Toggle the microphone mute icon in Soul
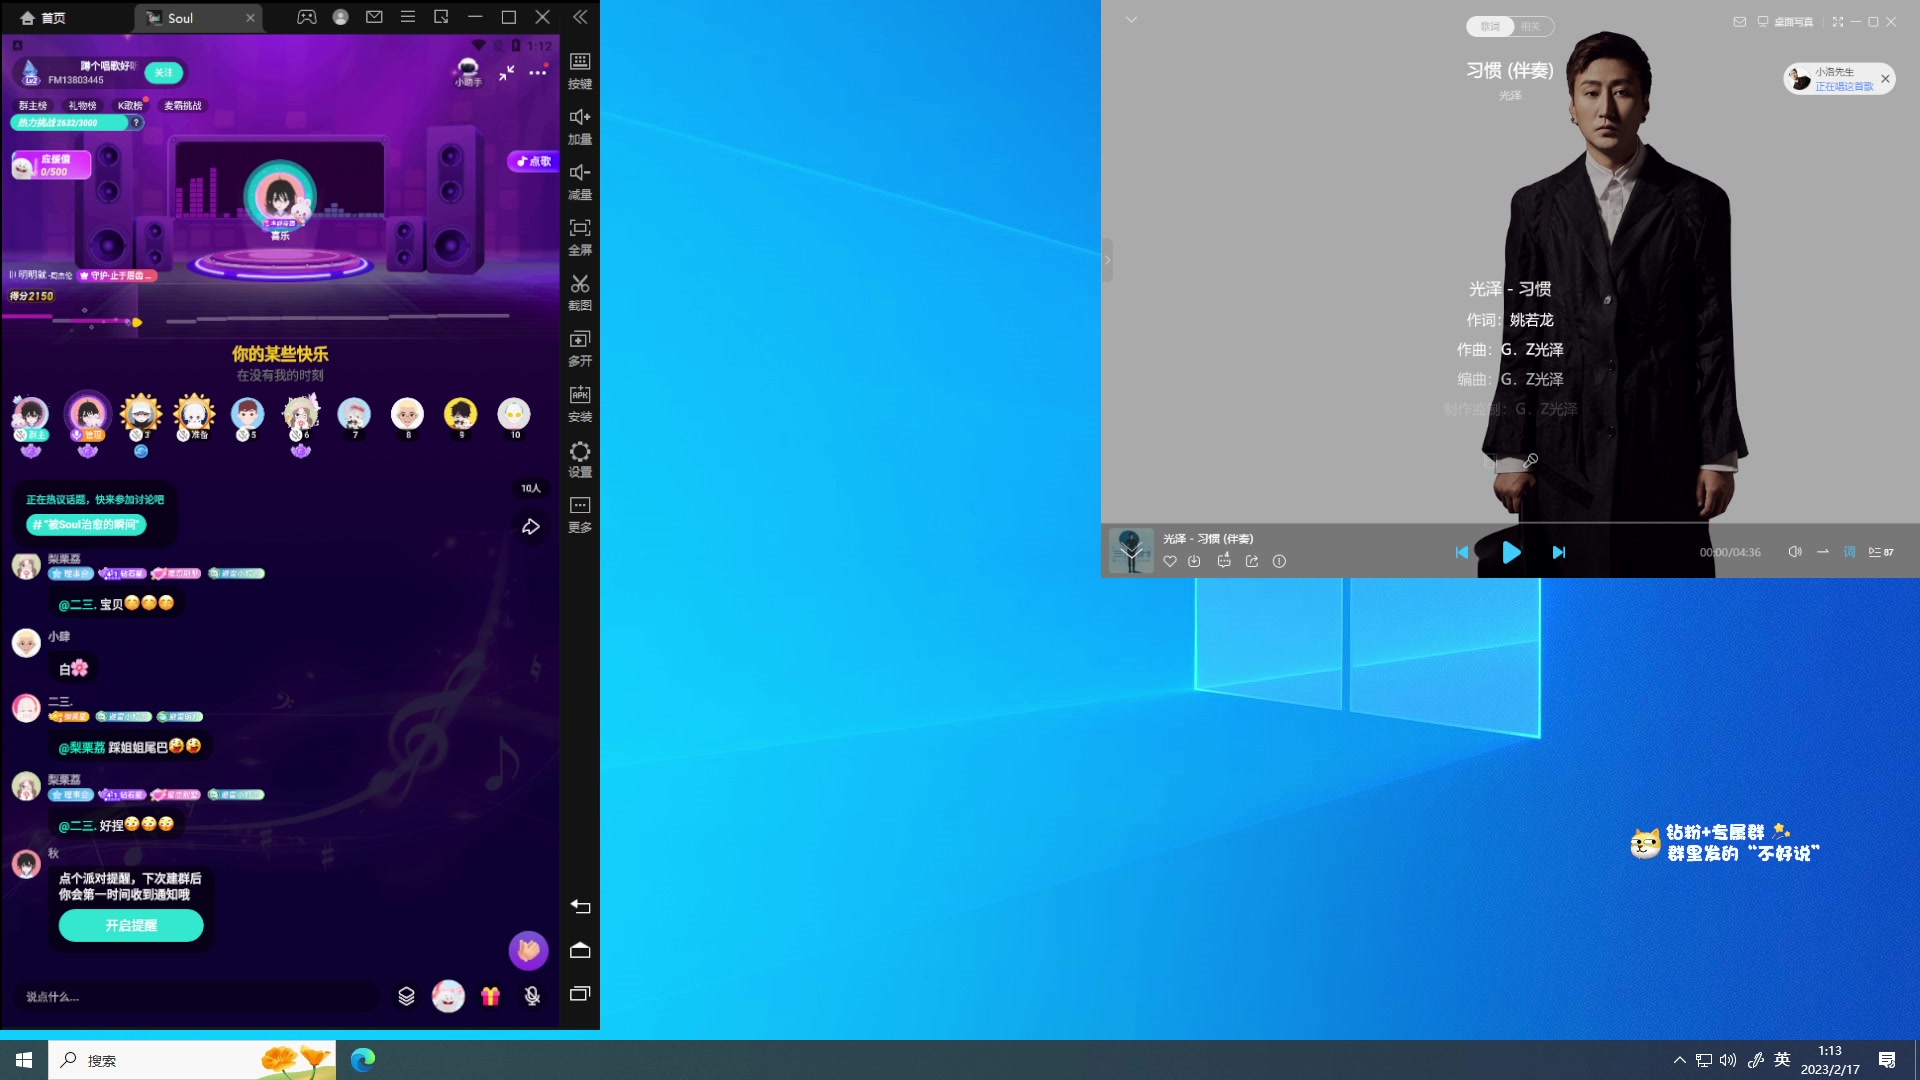 click(x=533, y=996)
